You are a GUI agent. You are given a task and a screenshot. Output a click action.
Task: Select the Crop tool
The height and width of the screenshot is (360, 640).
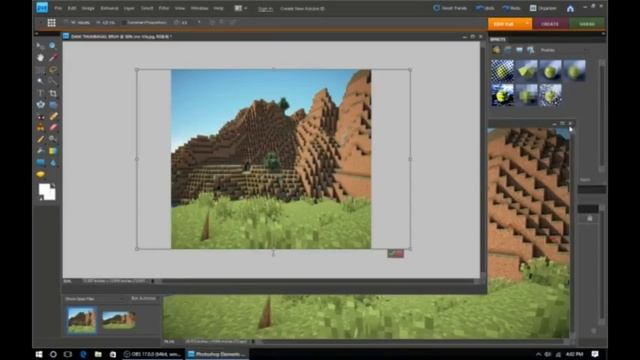click(x=53, y=93)
